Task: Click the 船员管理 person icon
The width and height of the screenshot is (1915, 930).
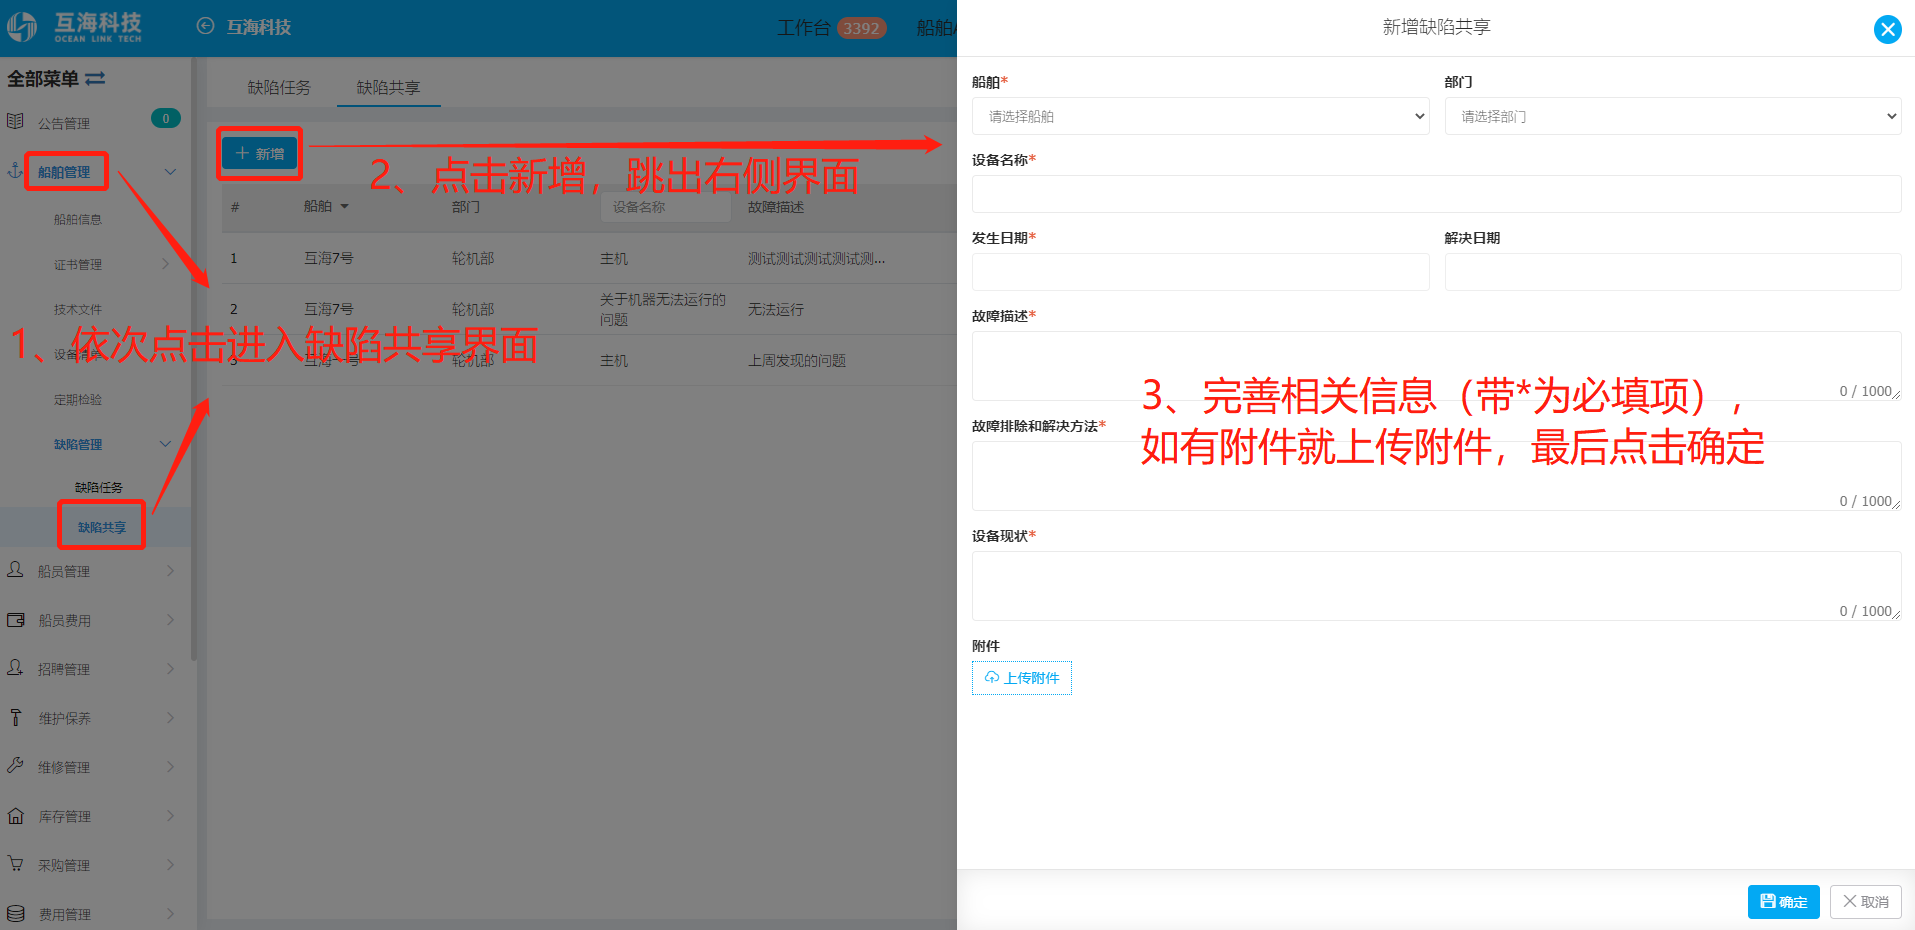Action: 15,569
